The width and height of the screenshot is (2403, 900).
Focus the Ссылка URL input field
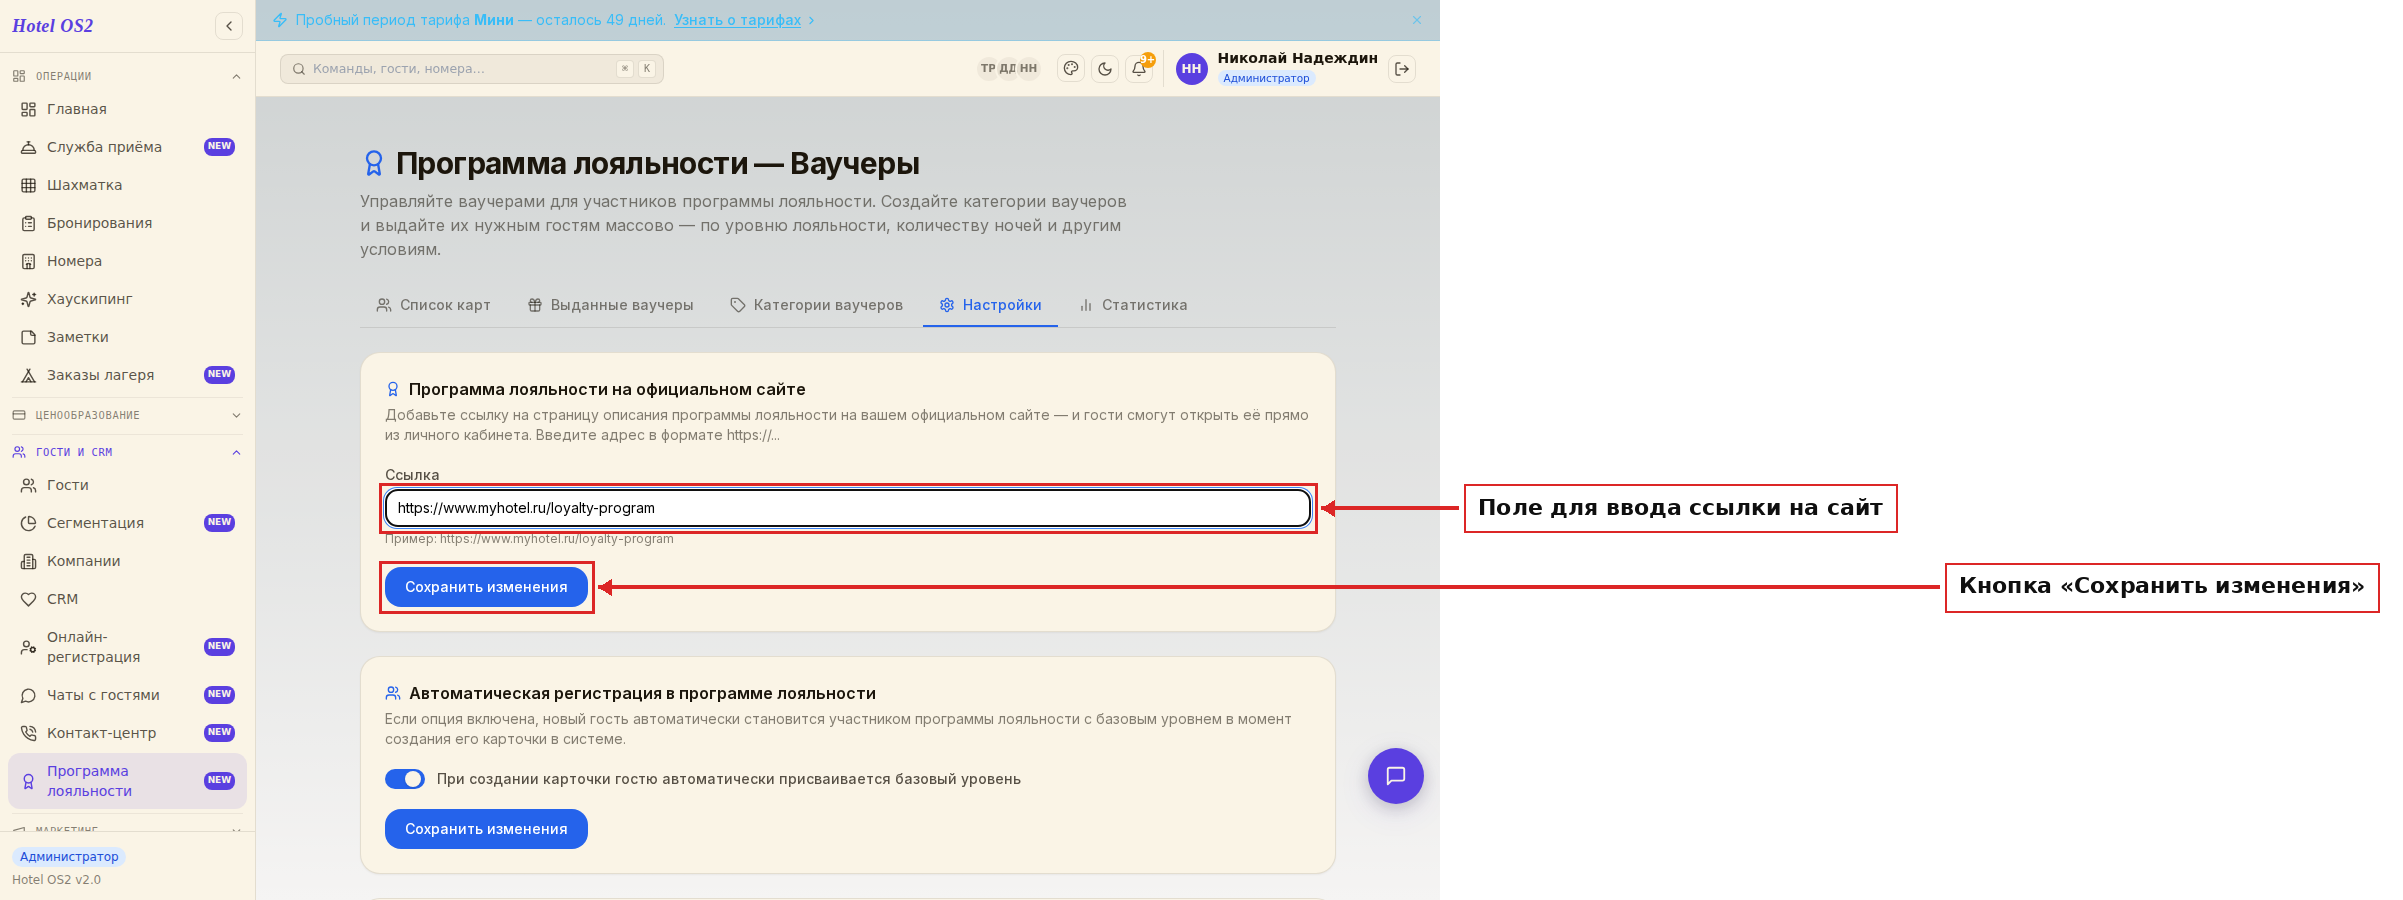click(x=848, y=508)
